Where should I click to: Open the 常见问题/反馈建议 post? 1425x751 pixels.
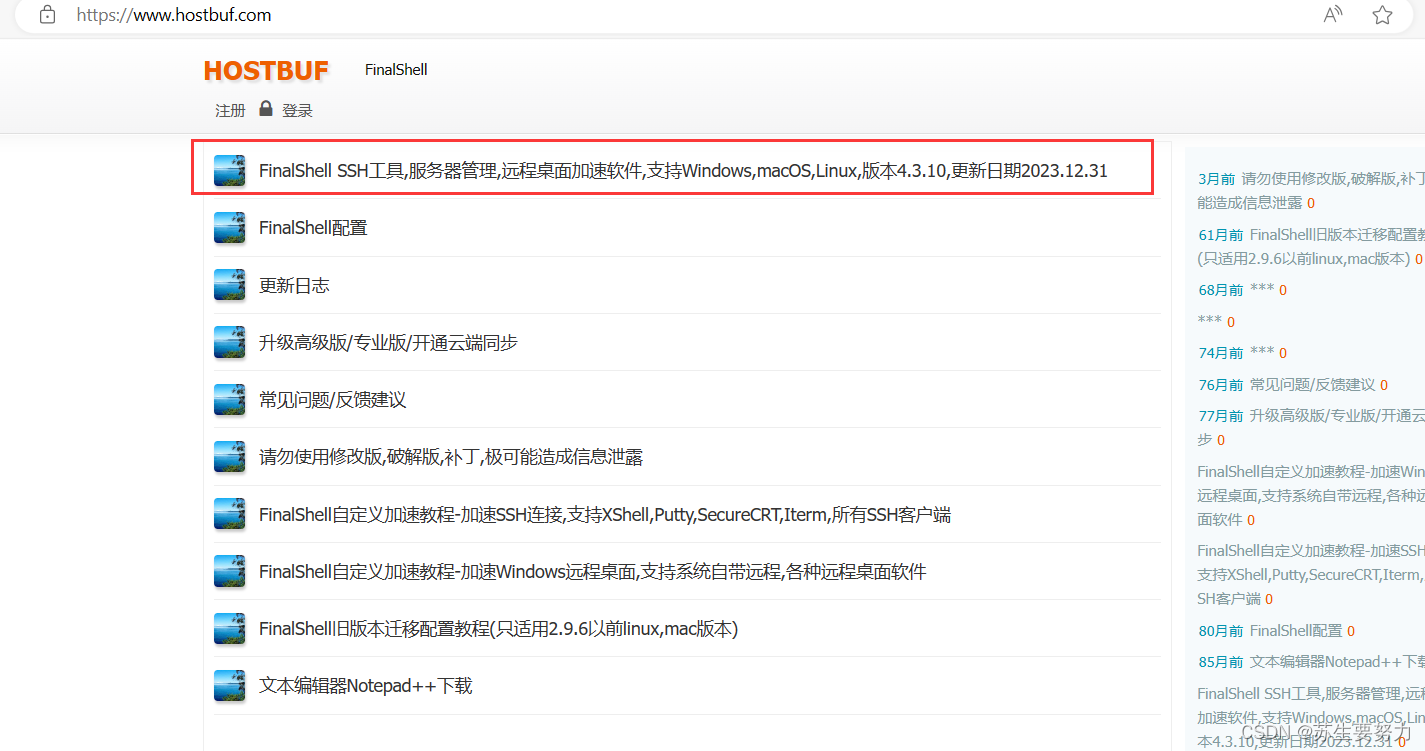click(x=332, y=400)
